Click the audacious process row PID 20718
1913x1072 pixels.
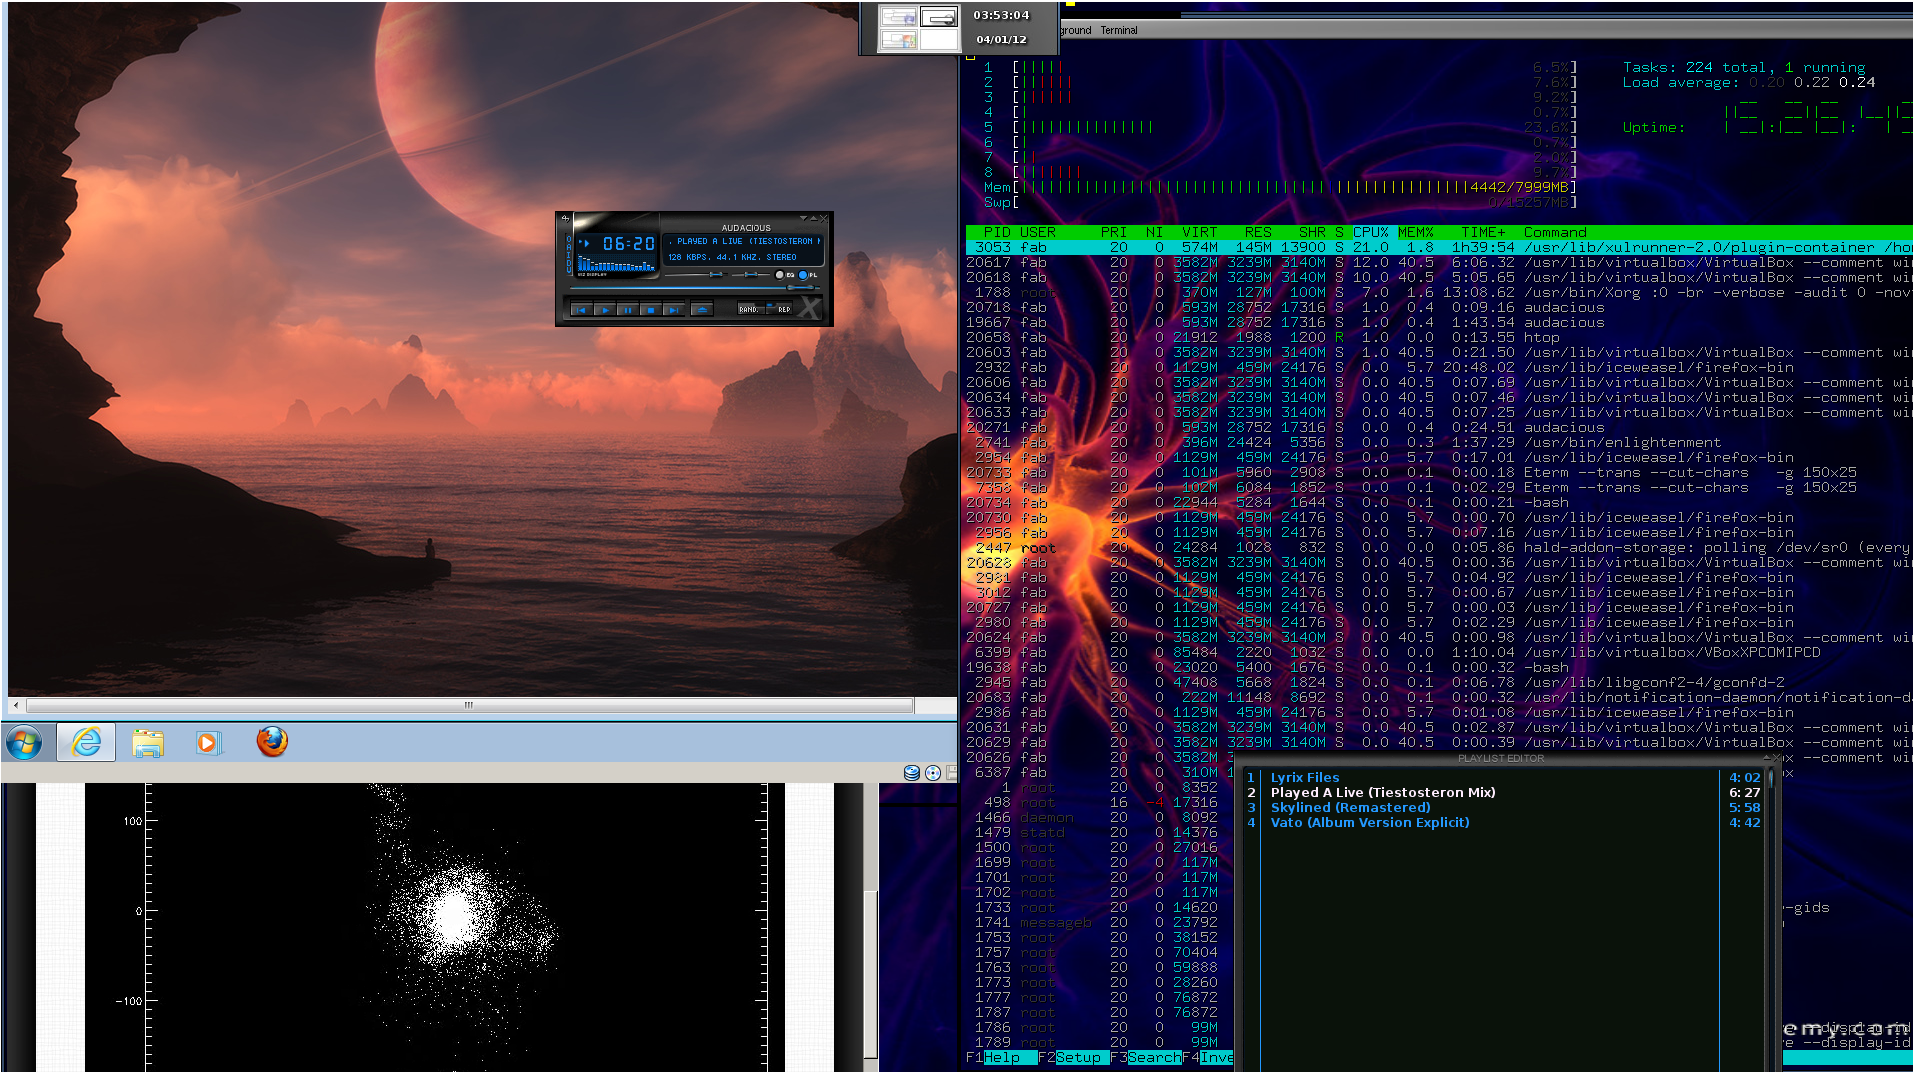1438,307
